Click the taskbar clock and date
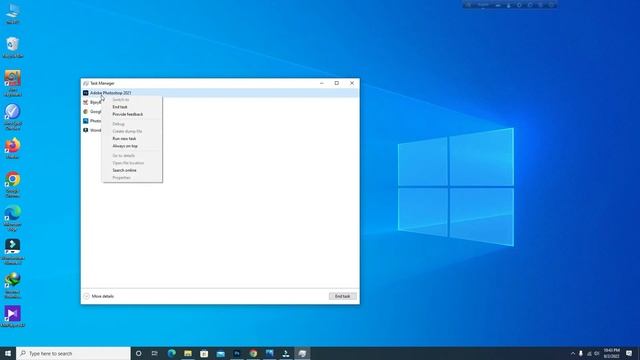This screenshot has width=640, height=360. click(x=611, y=353)
